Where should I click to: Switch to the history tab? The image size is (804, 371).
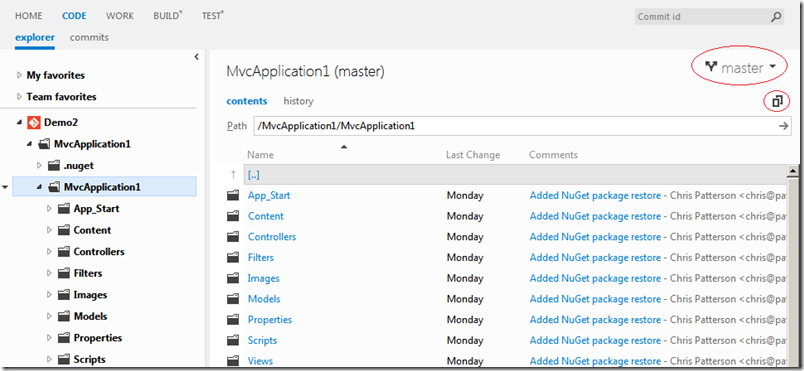(298, 101)
